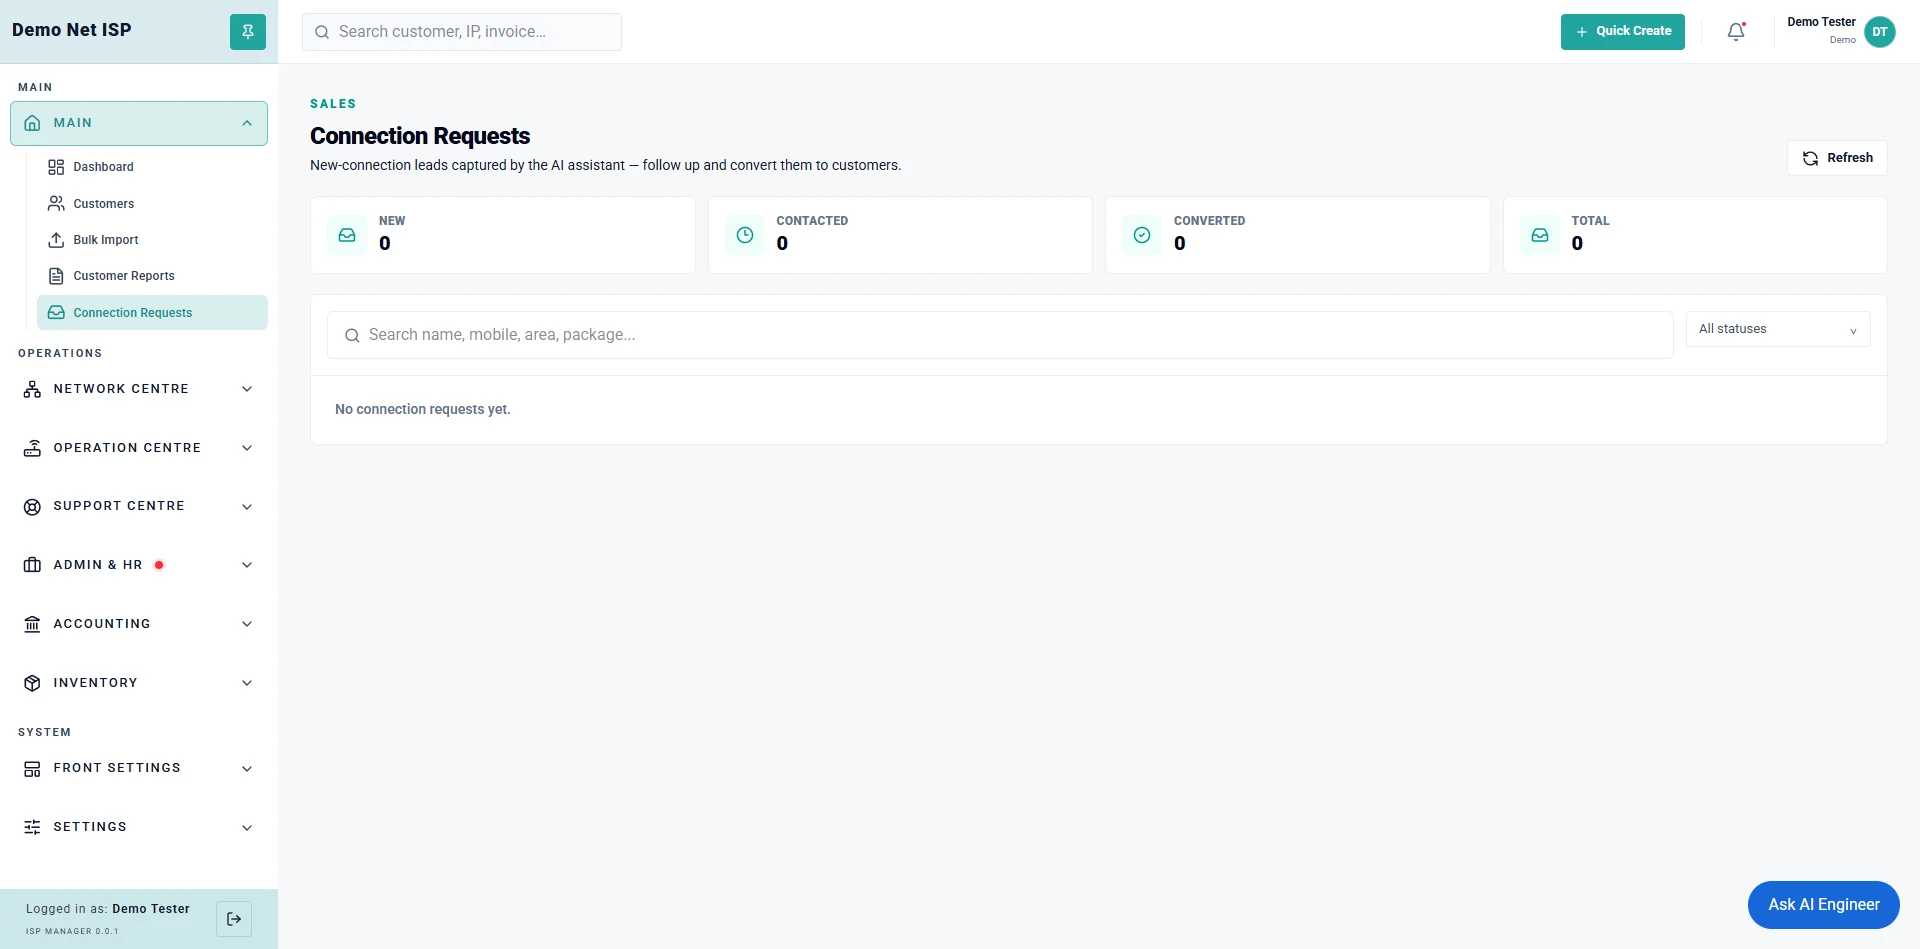
Task: Click the DT user avatar
Action: coord(1880,32)
